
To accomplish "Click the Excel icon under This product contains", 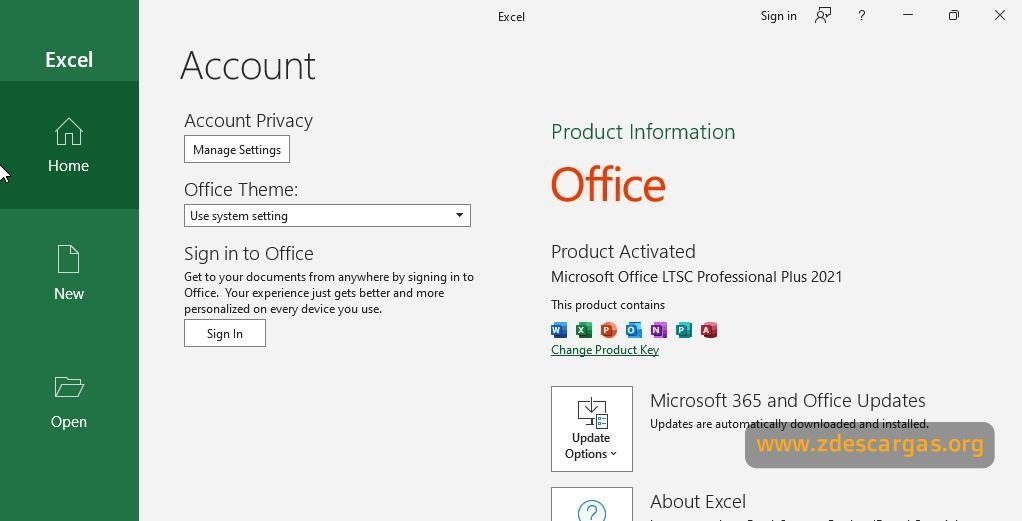I will pos(583,330).
